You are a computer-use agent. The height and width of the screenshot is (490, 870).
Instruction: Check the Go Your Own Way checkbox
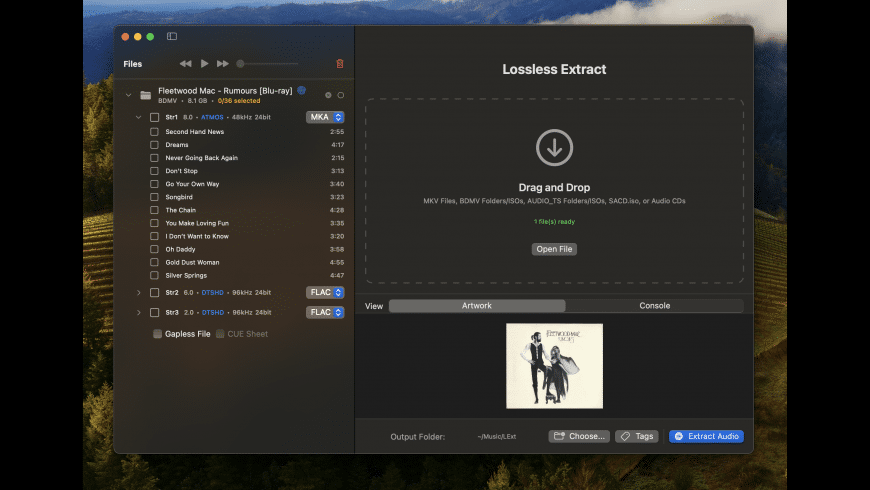(154, 184)
